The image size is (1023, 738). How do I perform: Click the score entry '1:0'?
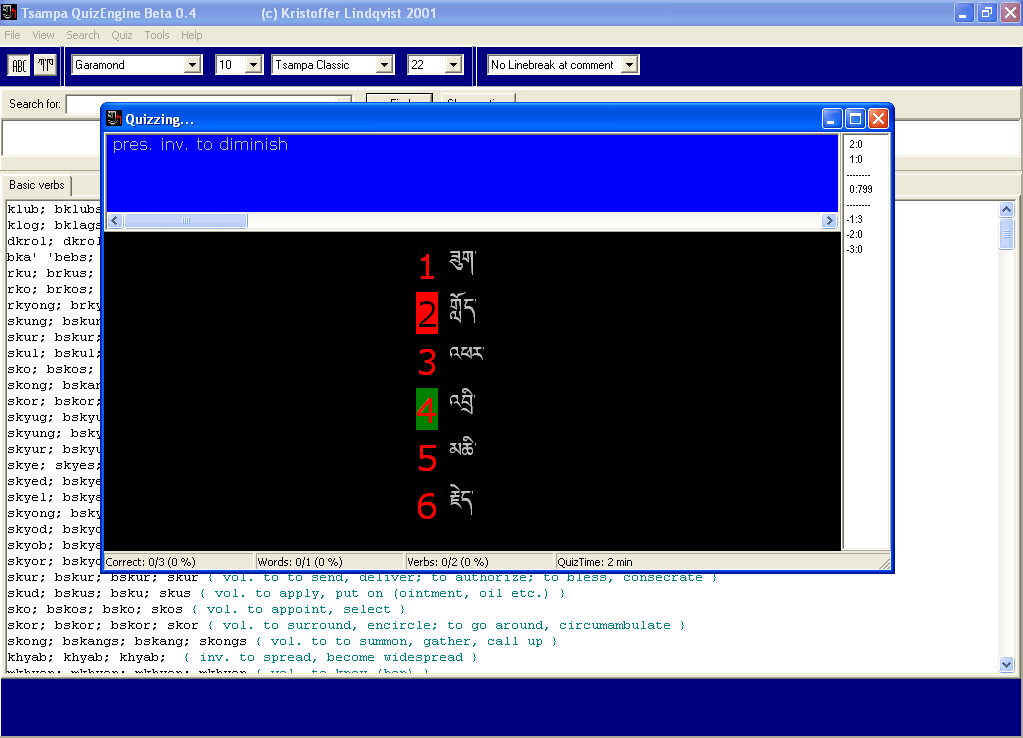[x=855, y=159]
